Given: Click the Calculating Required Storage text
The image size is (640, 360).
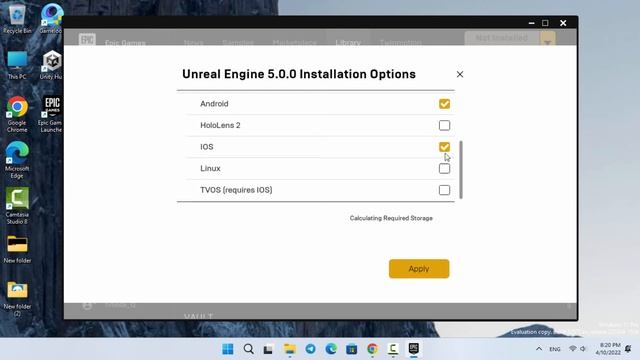Looking at the screenshot, I should click(x=391, y=218).
